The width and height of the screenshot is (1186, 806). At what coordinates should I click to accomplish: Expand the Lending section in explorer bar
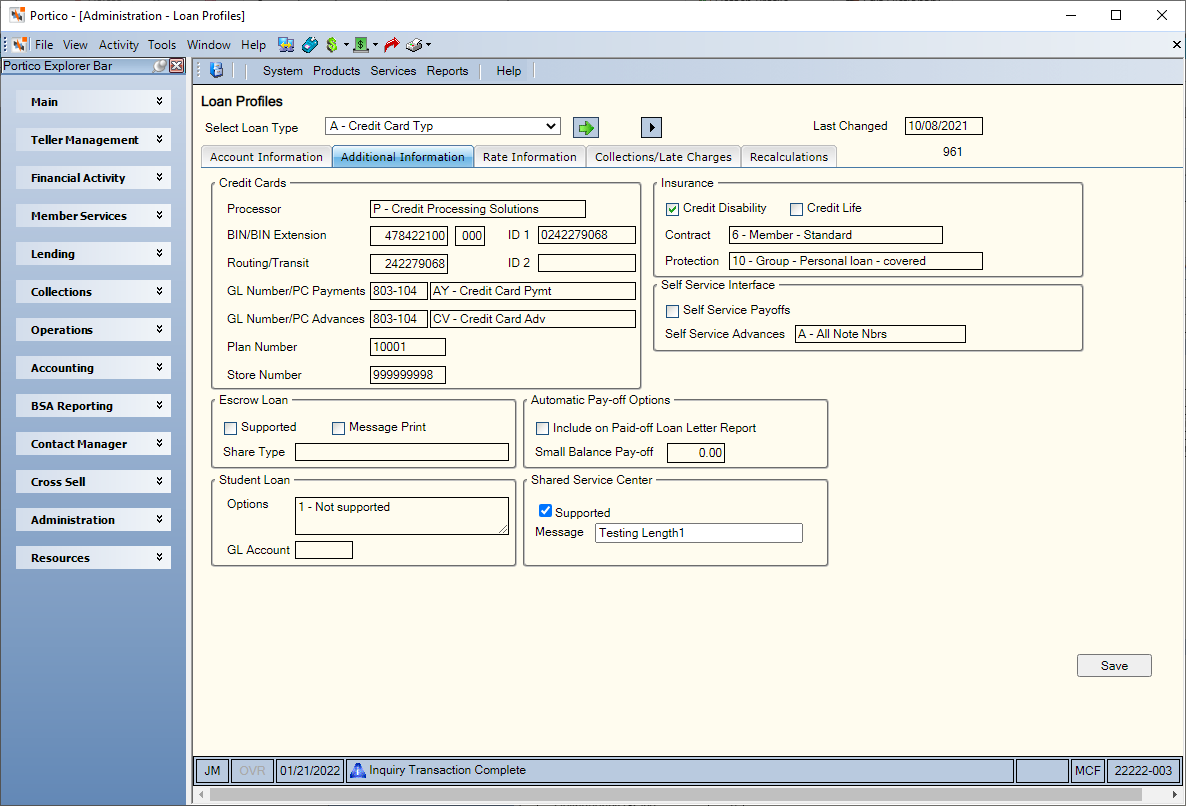click(x=93, y=253)
